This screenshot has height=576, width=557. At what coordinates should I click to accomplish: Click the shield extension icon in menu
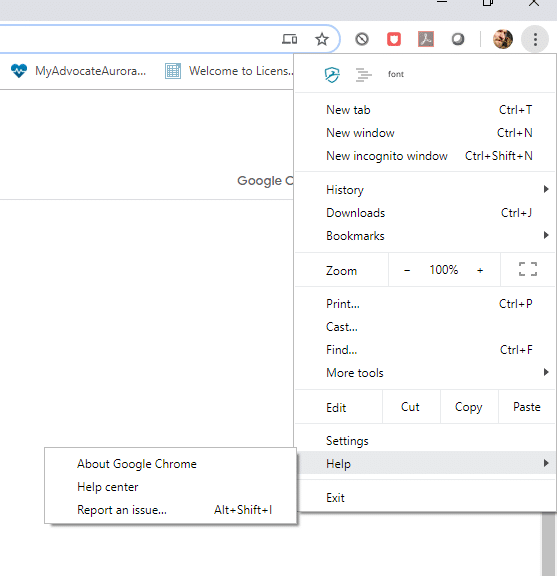click(x=332, y=75)
